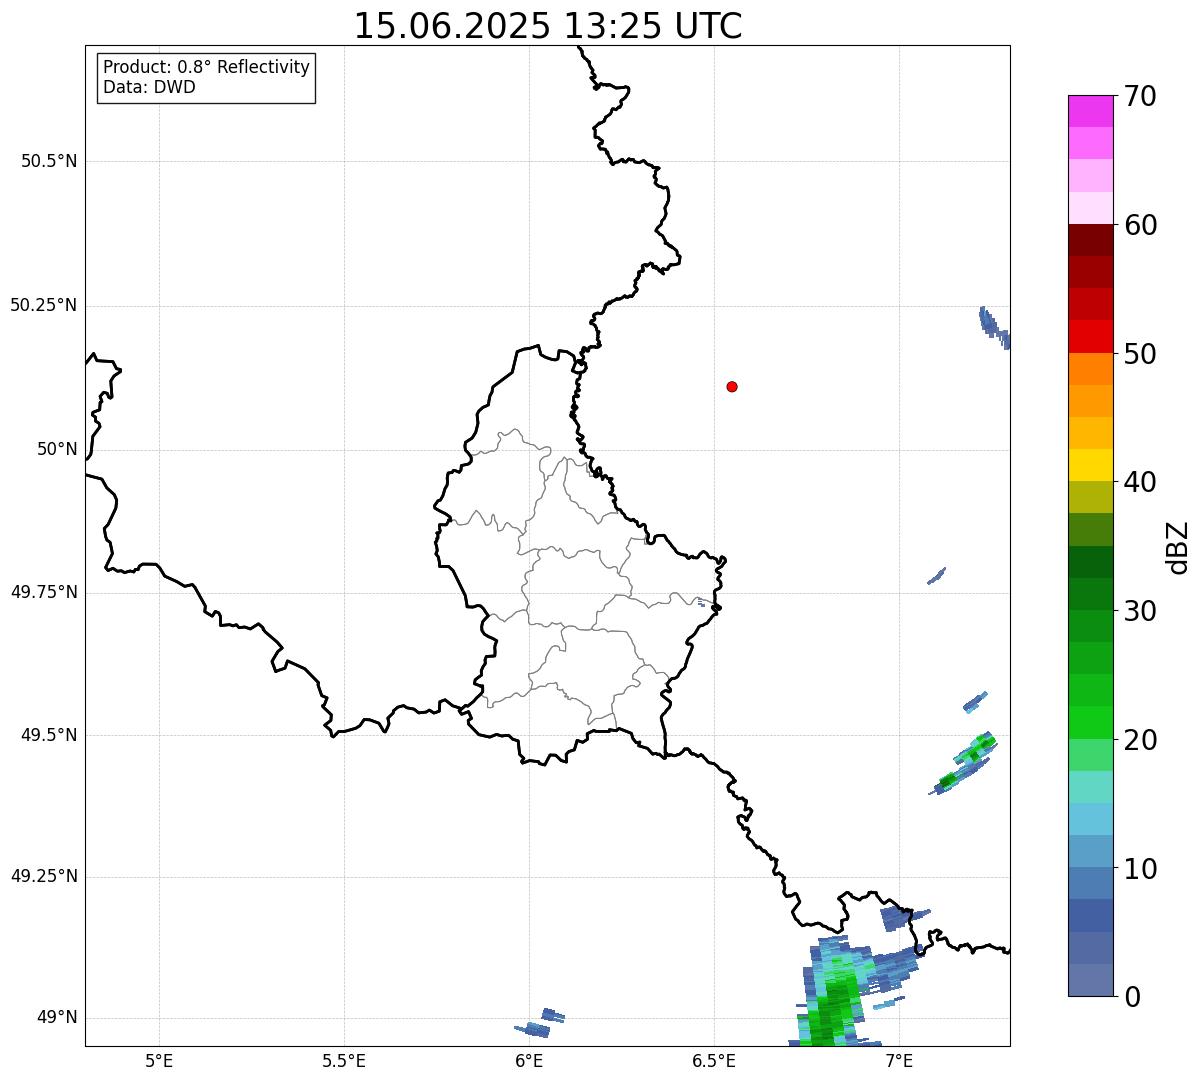Click the '7°E' longitude label

[899, 1060]
